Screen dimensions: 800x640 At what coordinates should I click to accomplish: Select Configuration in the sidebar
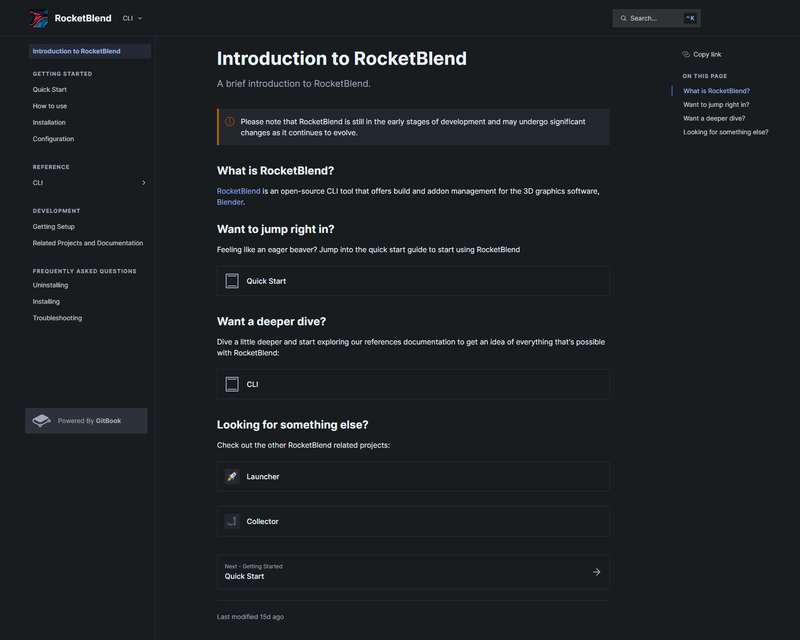coord(53,139)
